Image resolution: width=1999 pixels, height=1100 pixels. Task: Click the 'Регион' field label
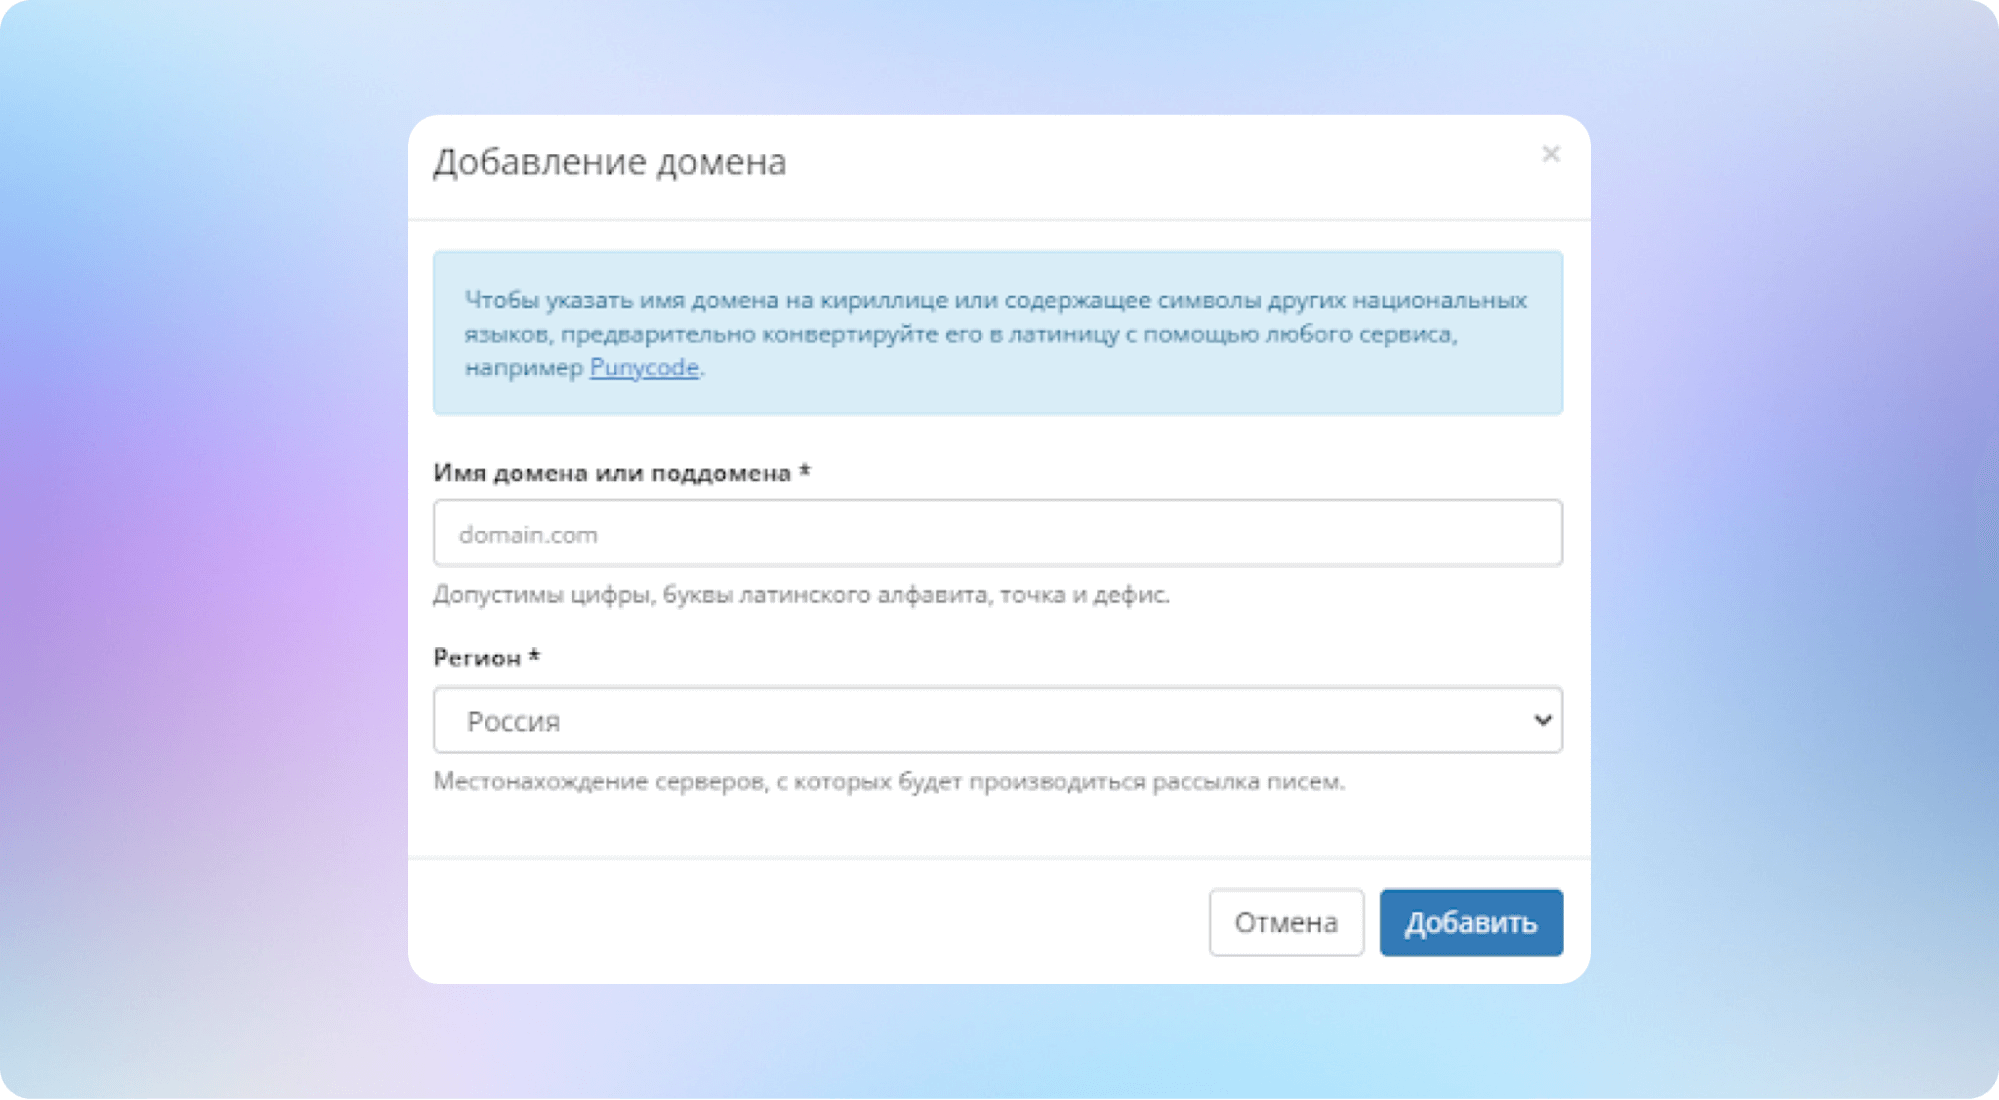pyautogui.click(x=477, y=658)
